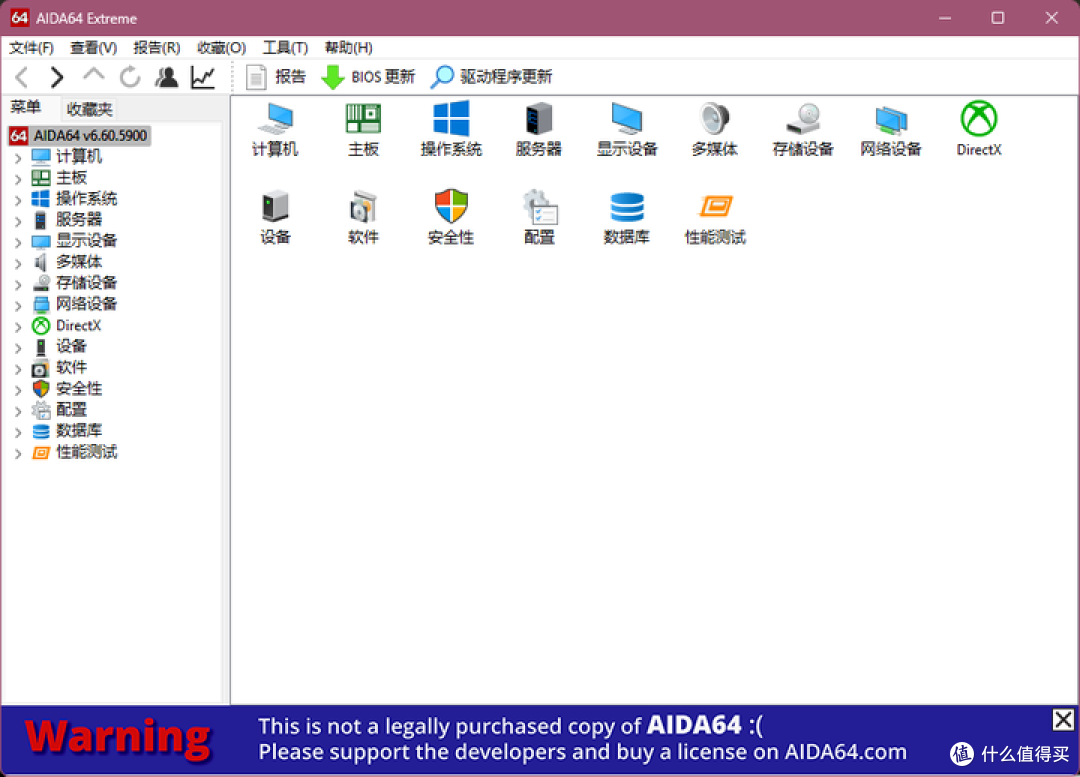This screenshot has height=777, width=1080.
Task: Go up one level with the up arrow
Action: point(94,74)
